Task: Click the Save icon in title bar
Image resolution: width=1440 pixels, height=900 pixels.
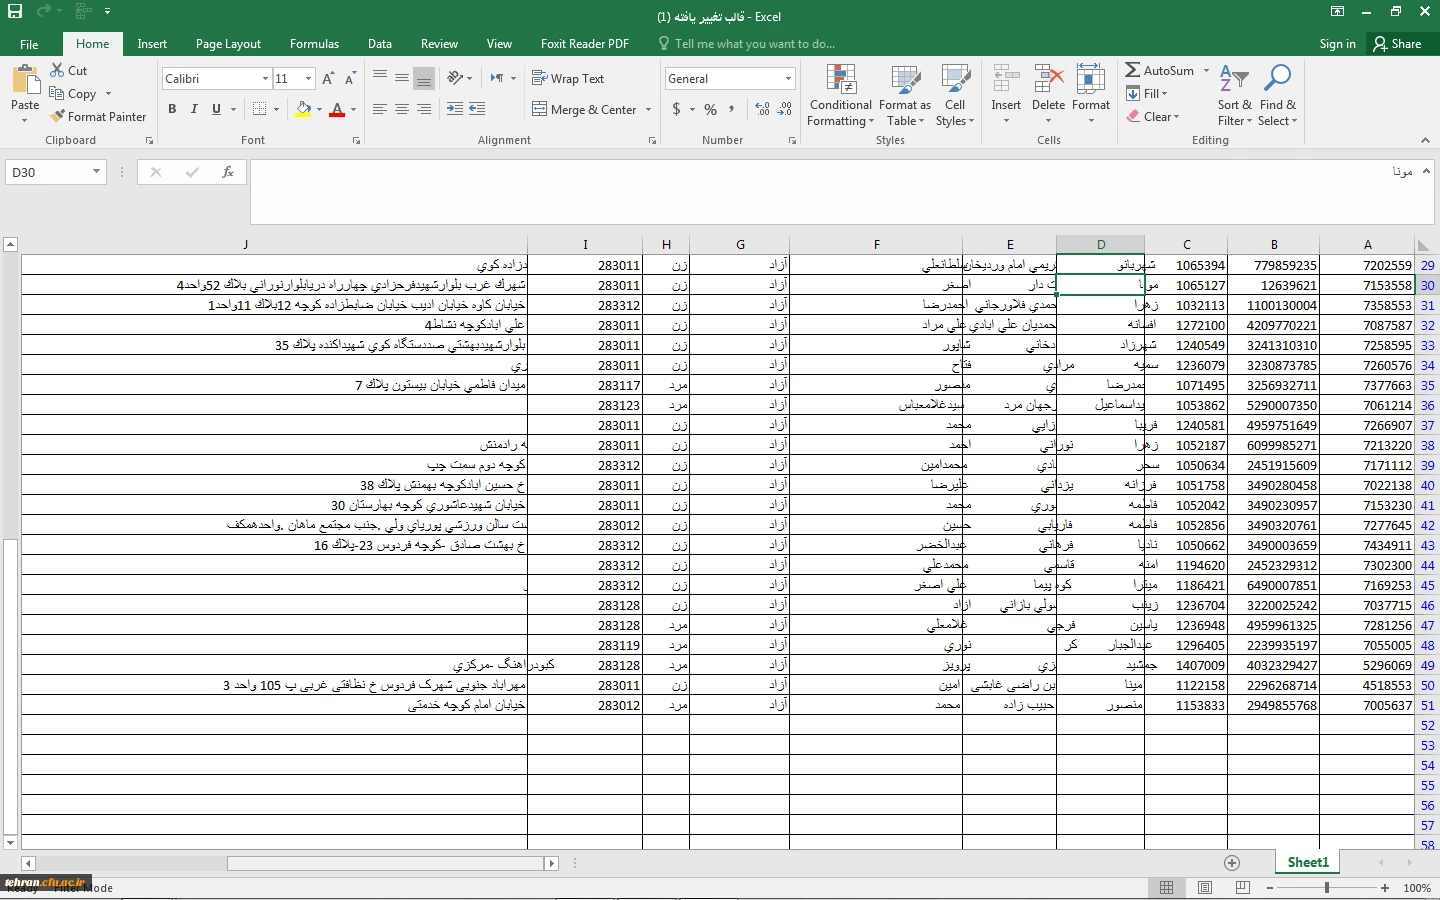Action: tap(15, 13)
